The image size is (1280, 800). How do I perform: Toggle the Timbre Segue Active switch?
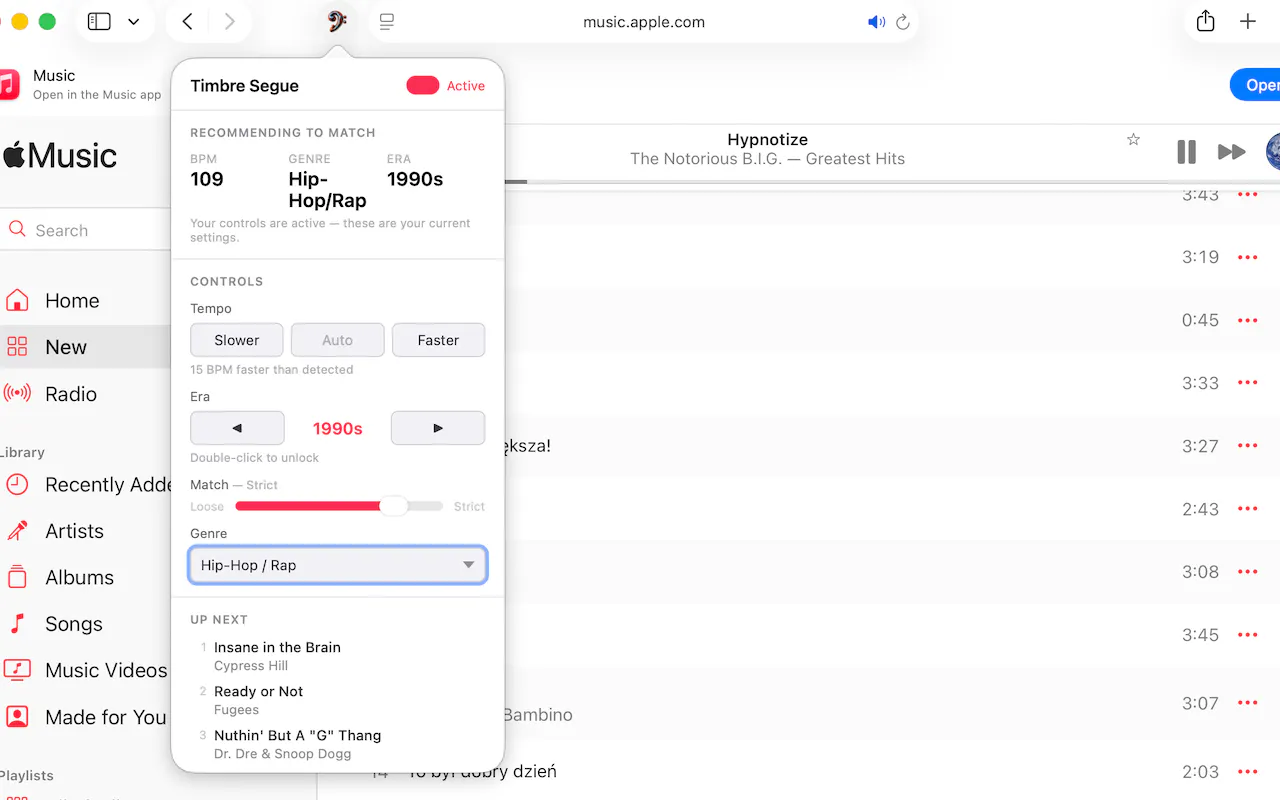(x=423, y=86)
